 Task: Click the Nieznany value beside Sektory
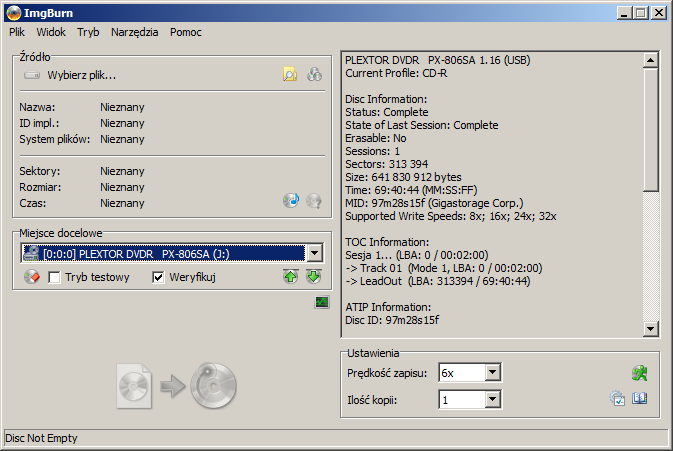[x=122, y=171]
